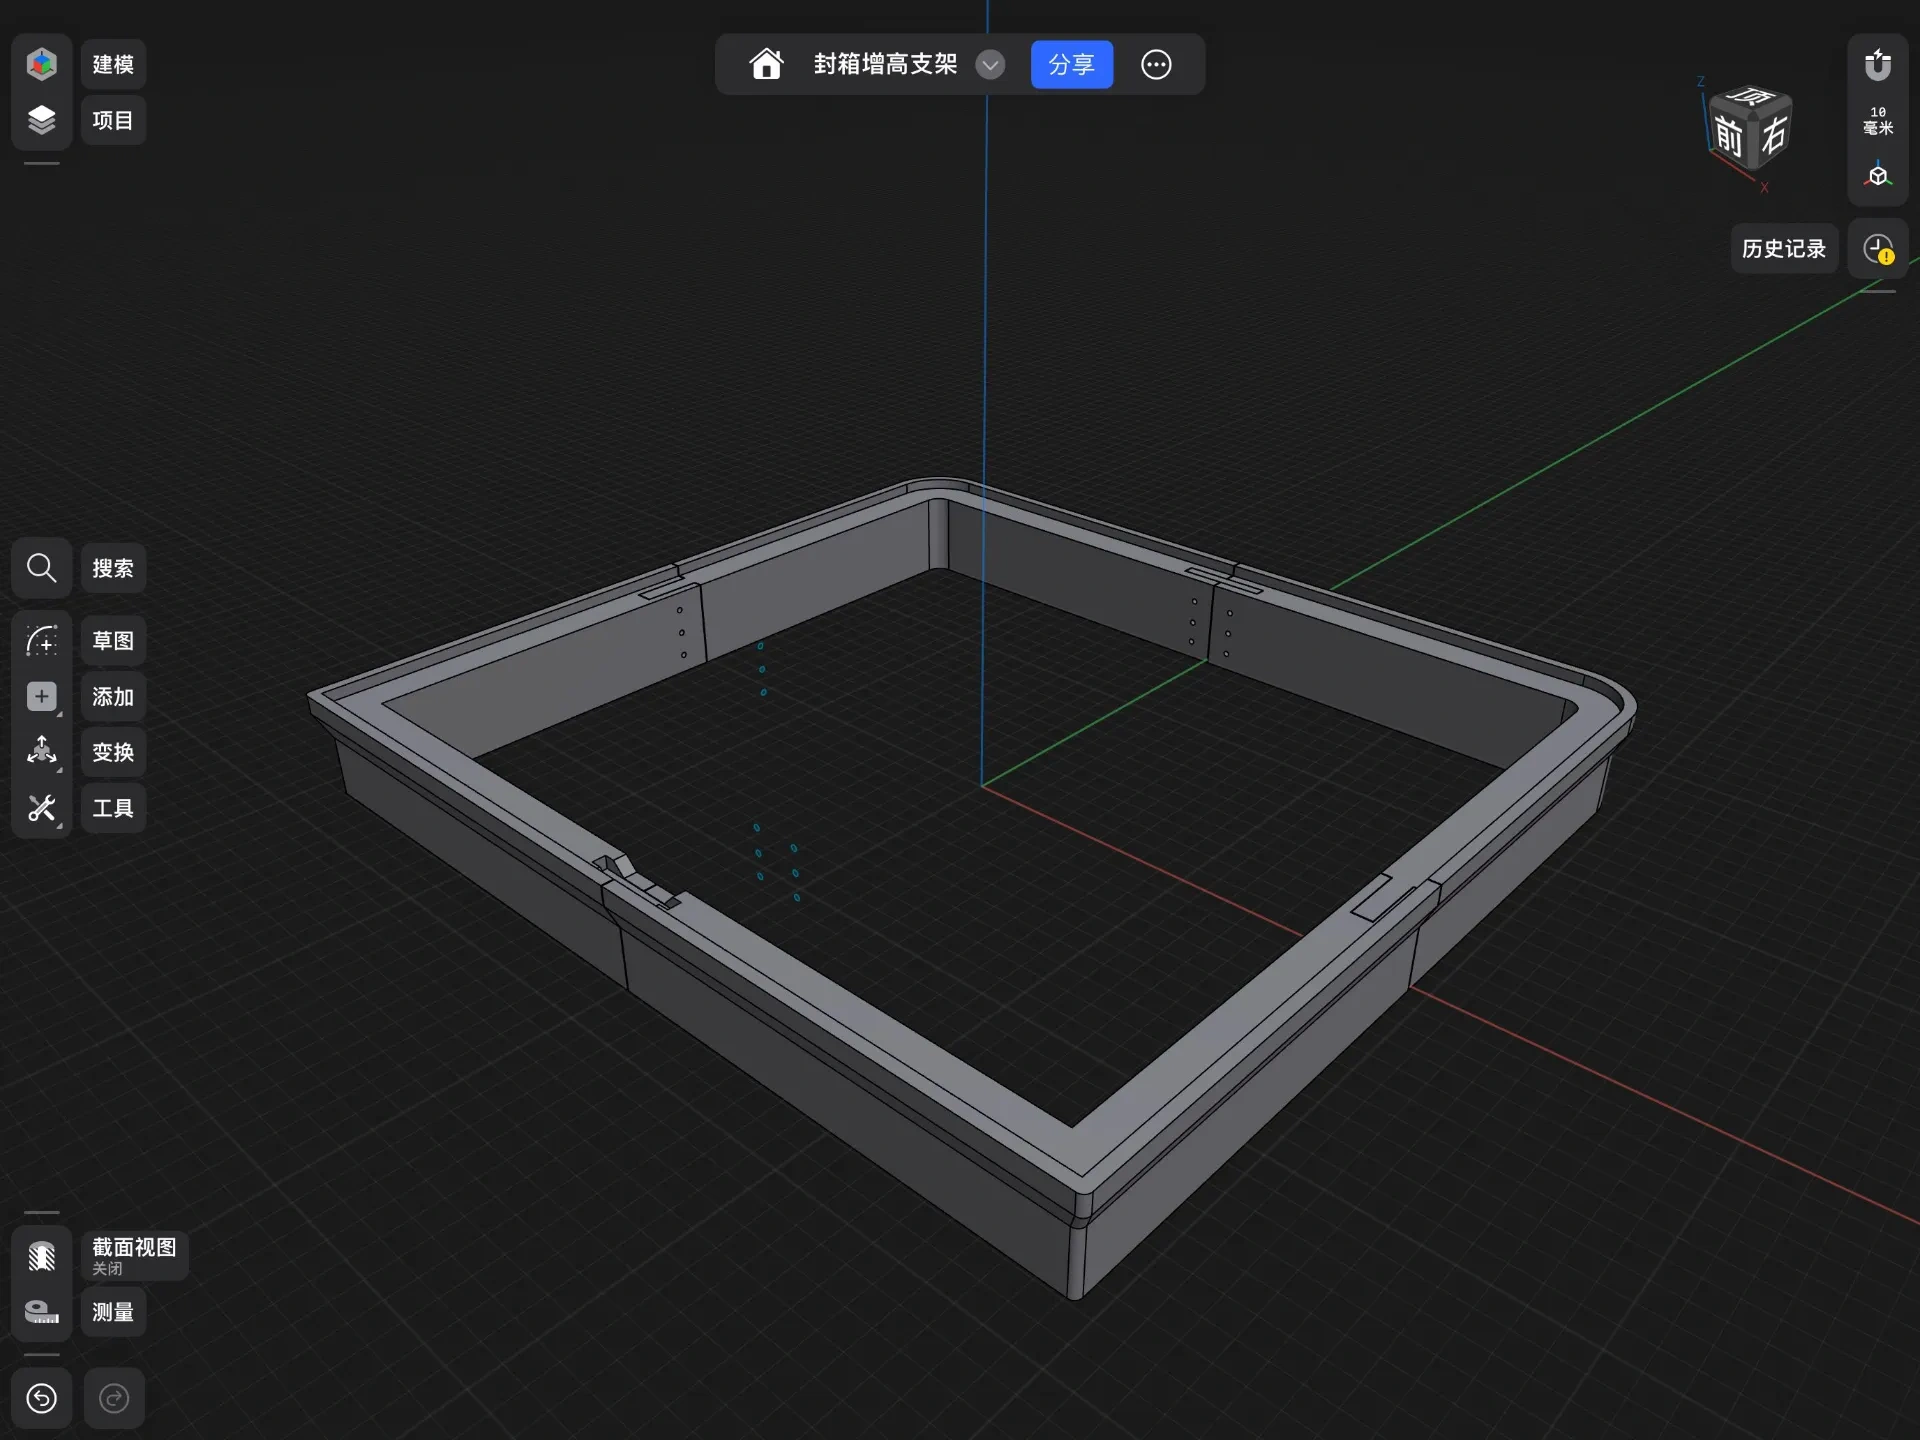Open the 项目 layers stack icon
1920x1440 pixels.
41,120
